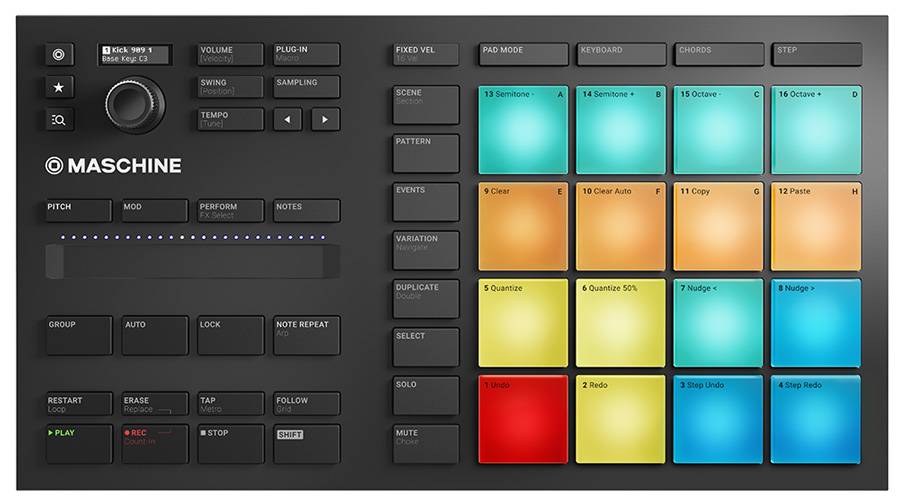The height and width of the screenshot is (502, 900).
Task: Enable MOD strip mode
Action: tap(155, 211)
